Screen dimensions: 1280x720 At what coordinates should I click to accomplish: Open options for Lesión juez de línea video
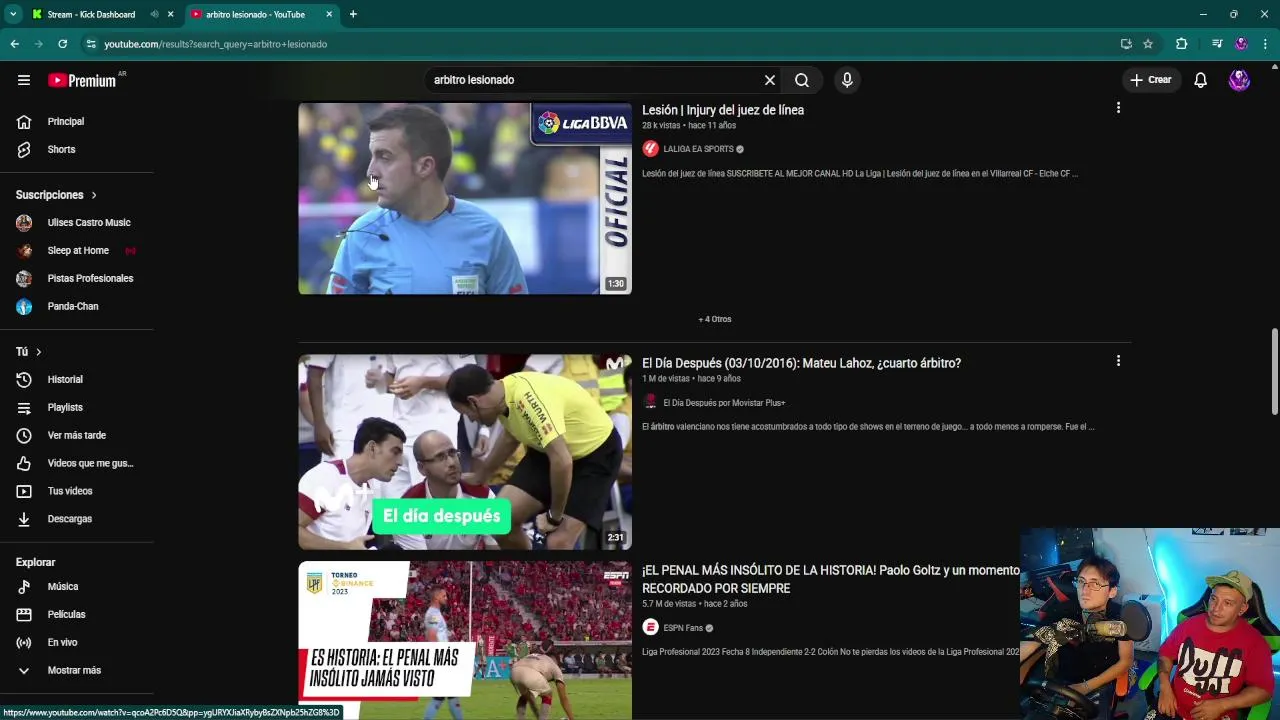1118,108
